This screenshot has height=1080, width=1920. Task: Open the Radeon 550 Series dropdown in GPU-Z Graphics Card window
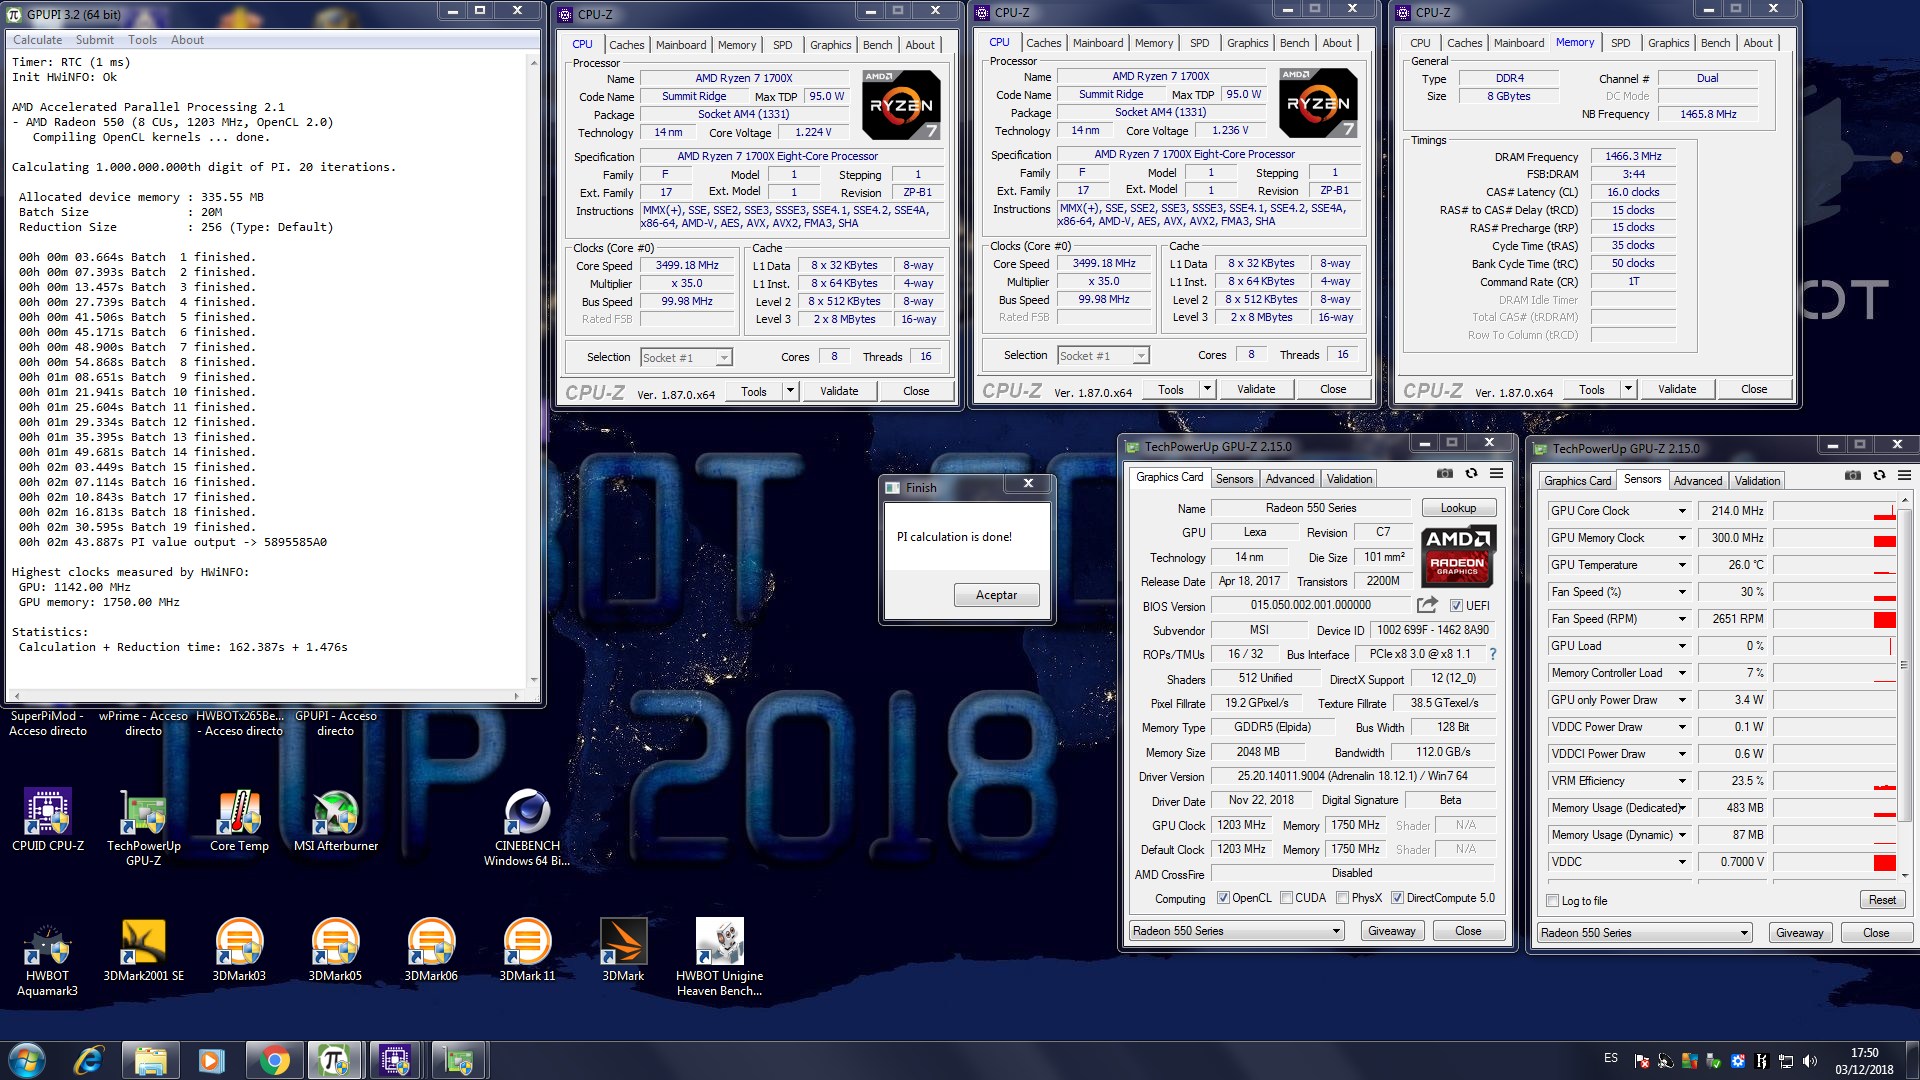(1236, 931)
